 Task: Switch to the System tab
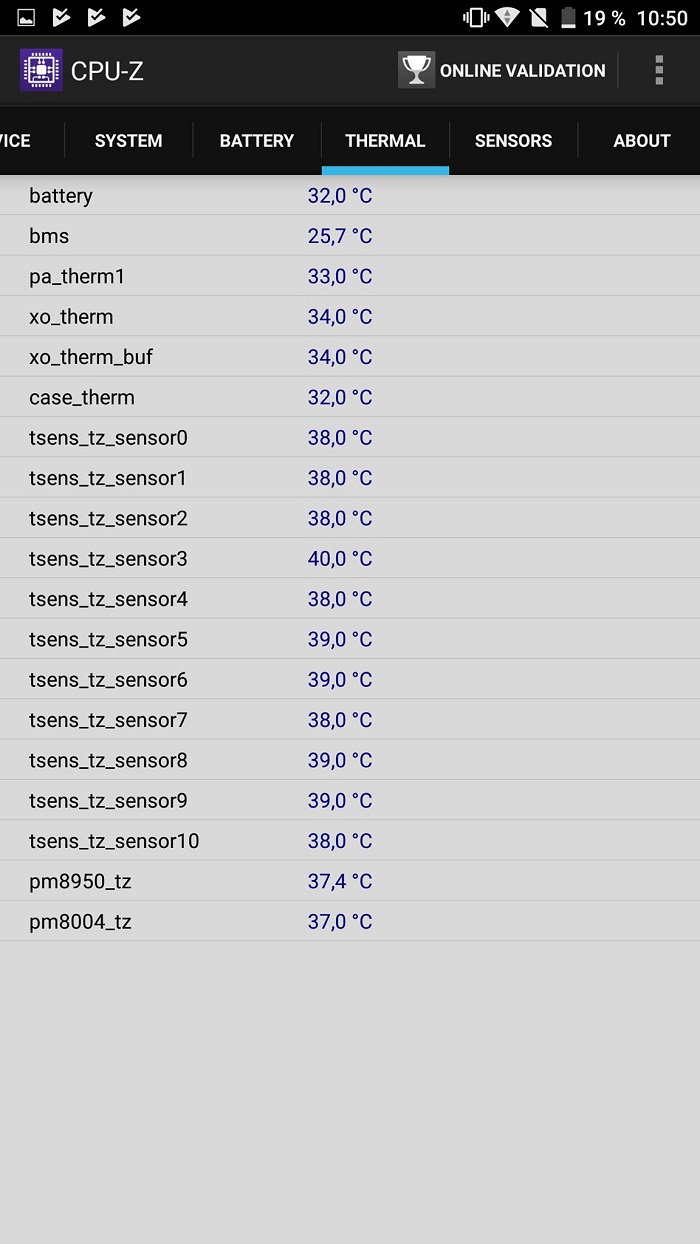click(128, 141)
